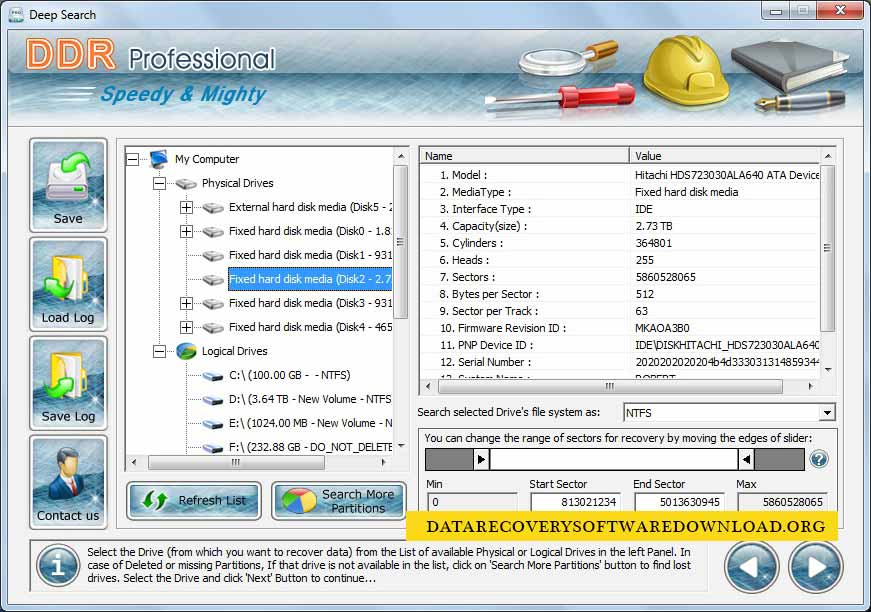This screenshot has height=612, width=871.
Task: Select Fixed hard disk media Disk1 row
Action: tap(310, 255)
